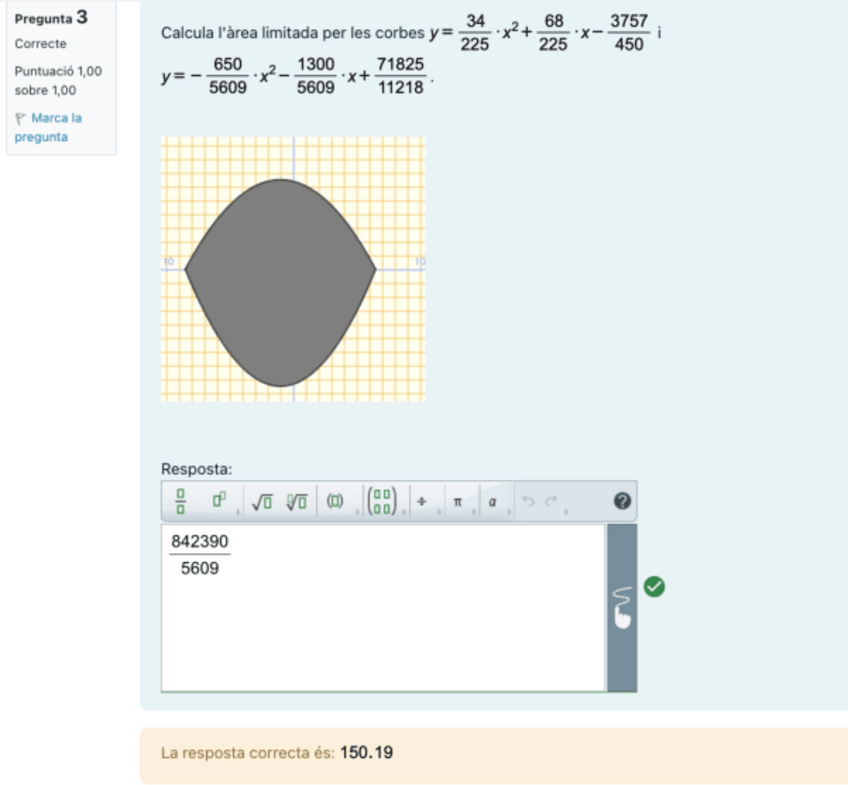Open the equation editor help icon
Image resolution: width=848 pixels, height=785 pixels.
[x=621, y=502]
